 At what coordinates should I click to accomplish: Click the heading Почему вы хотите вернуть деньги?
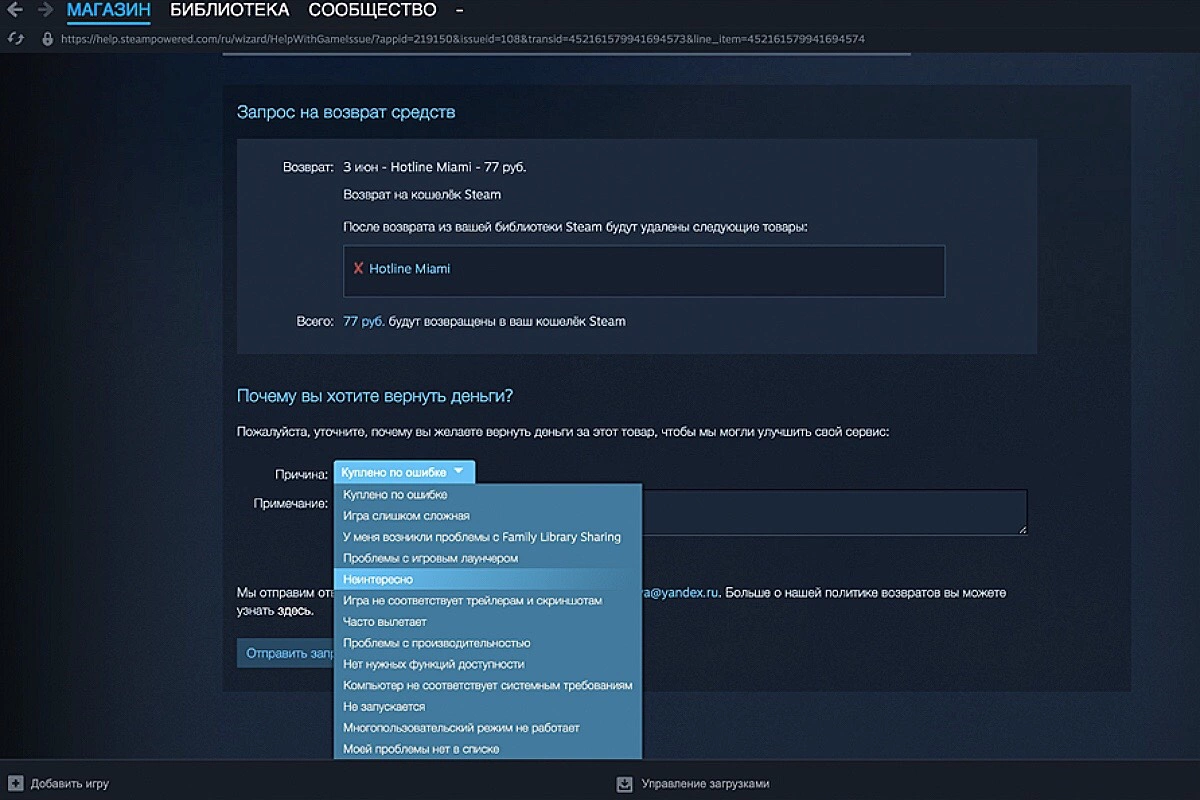click(x=375, y=396)
